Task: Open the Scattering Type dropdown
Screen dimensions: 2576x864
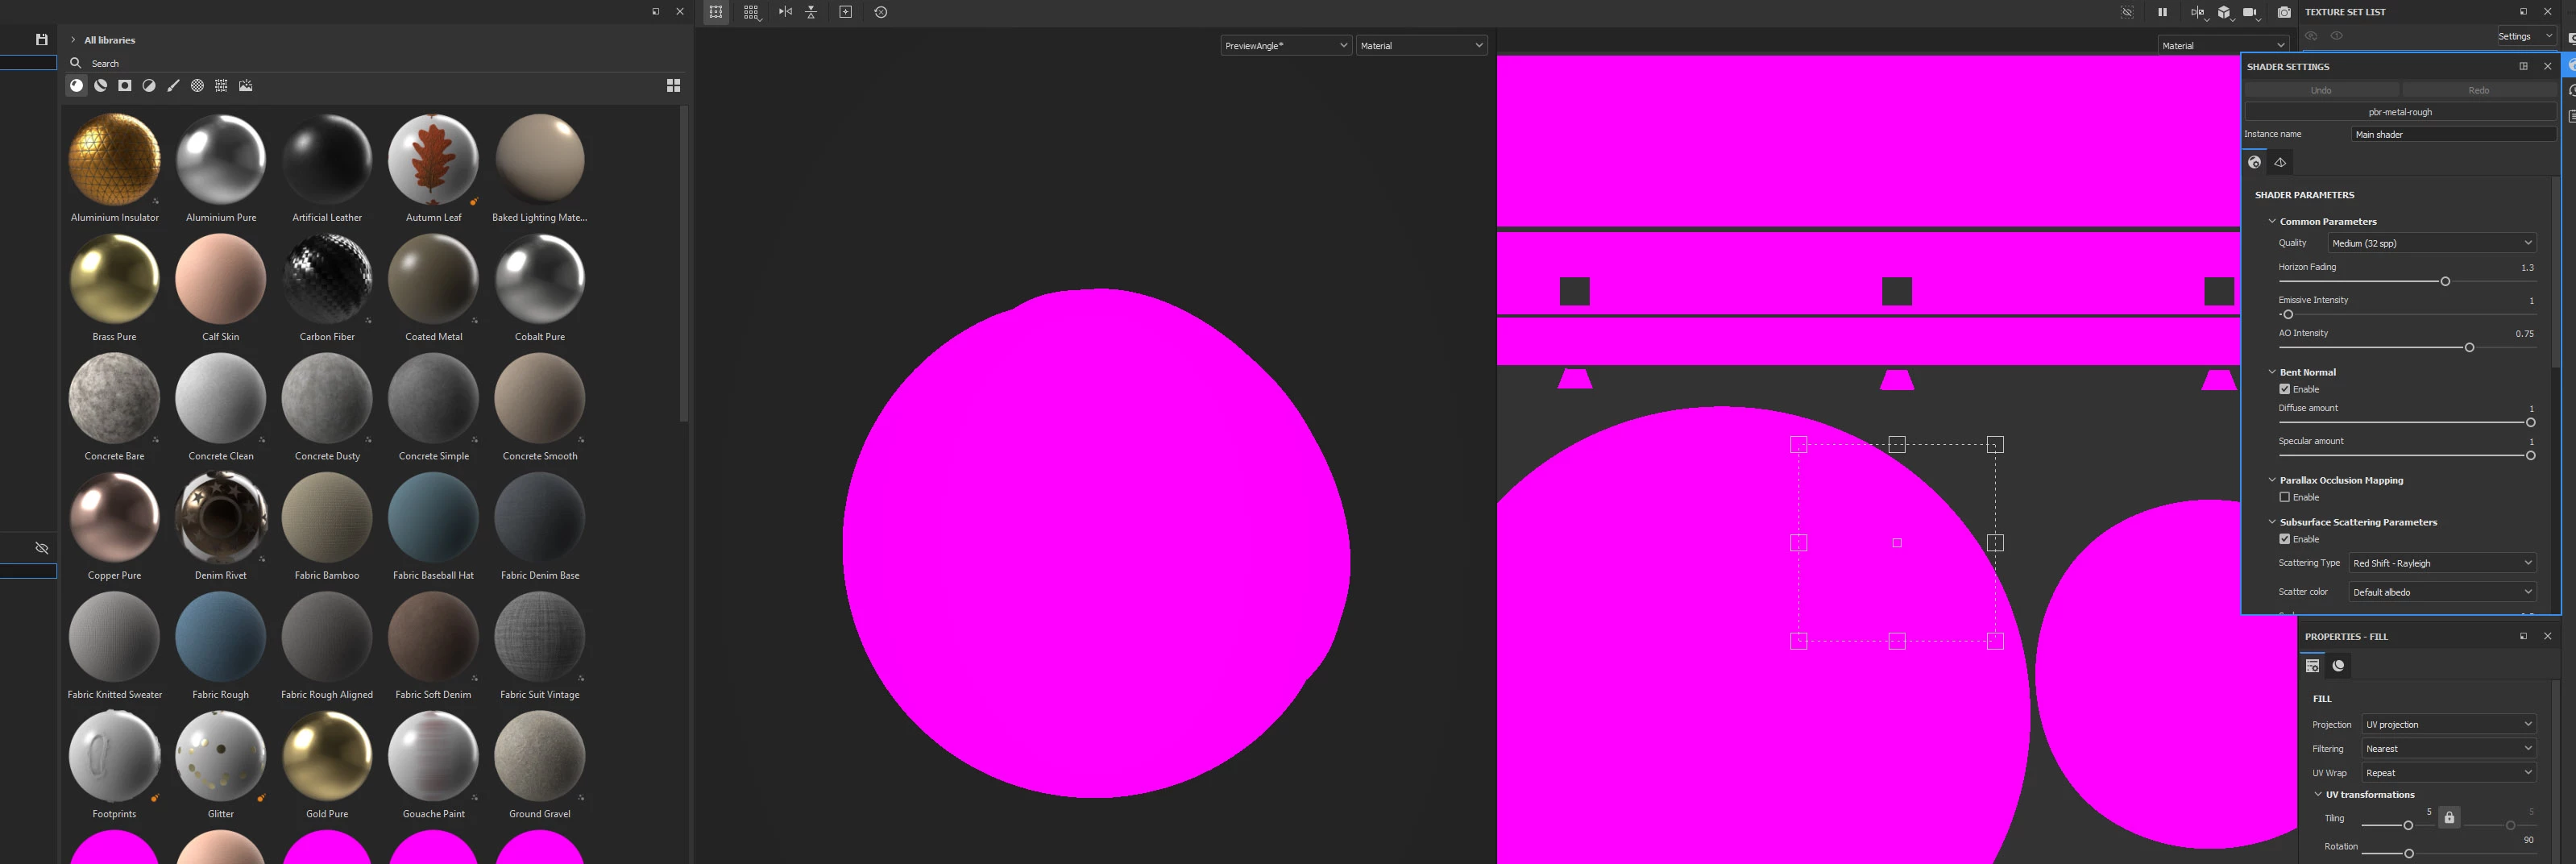Action: tap(2443, 563)
